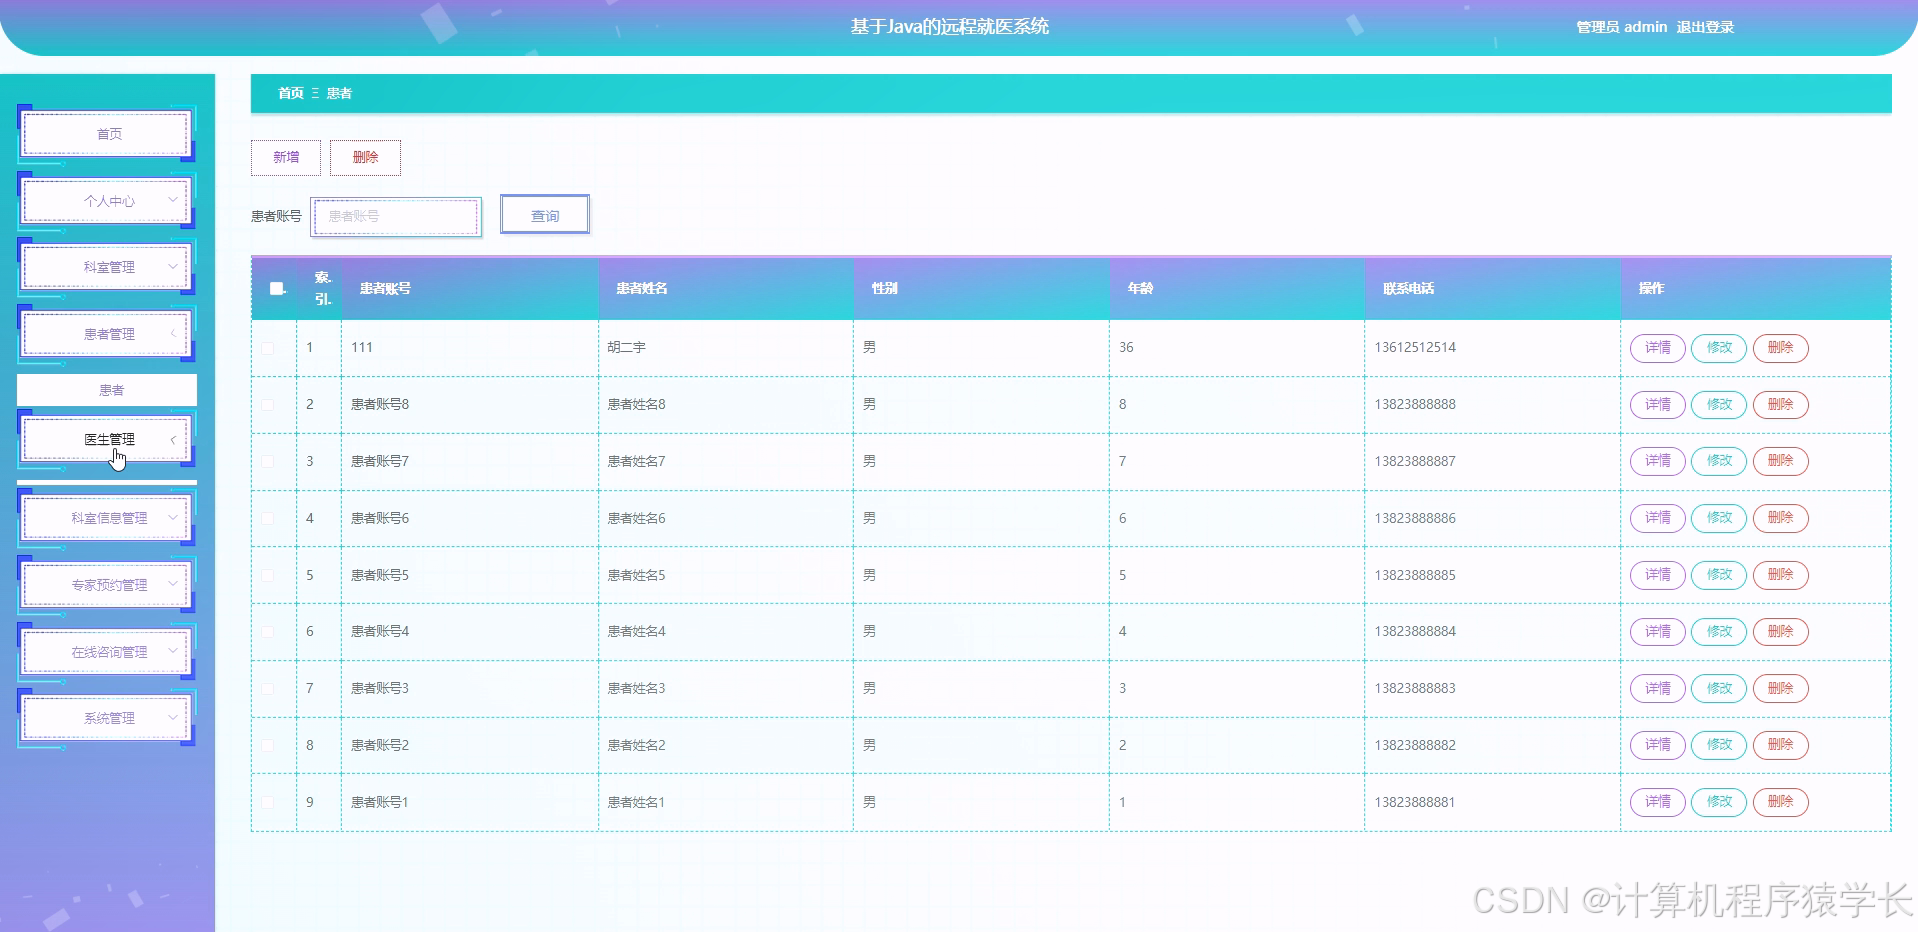Click 修改 for 患者姓名6

1719,518
